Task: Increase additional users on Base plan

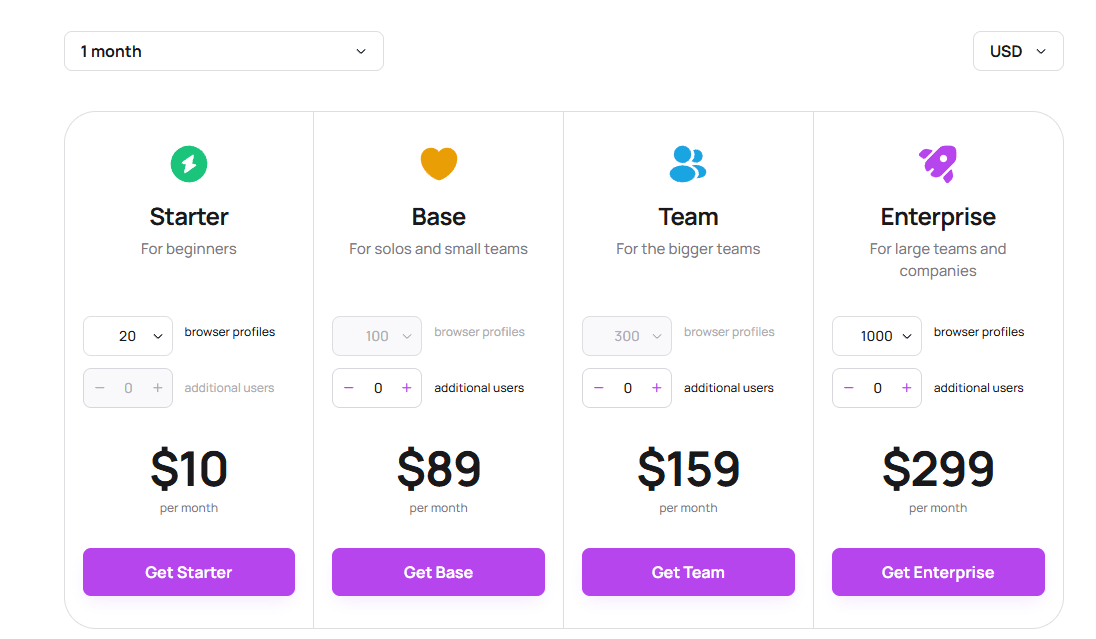Action: (x=406, y=388)
